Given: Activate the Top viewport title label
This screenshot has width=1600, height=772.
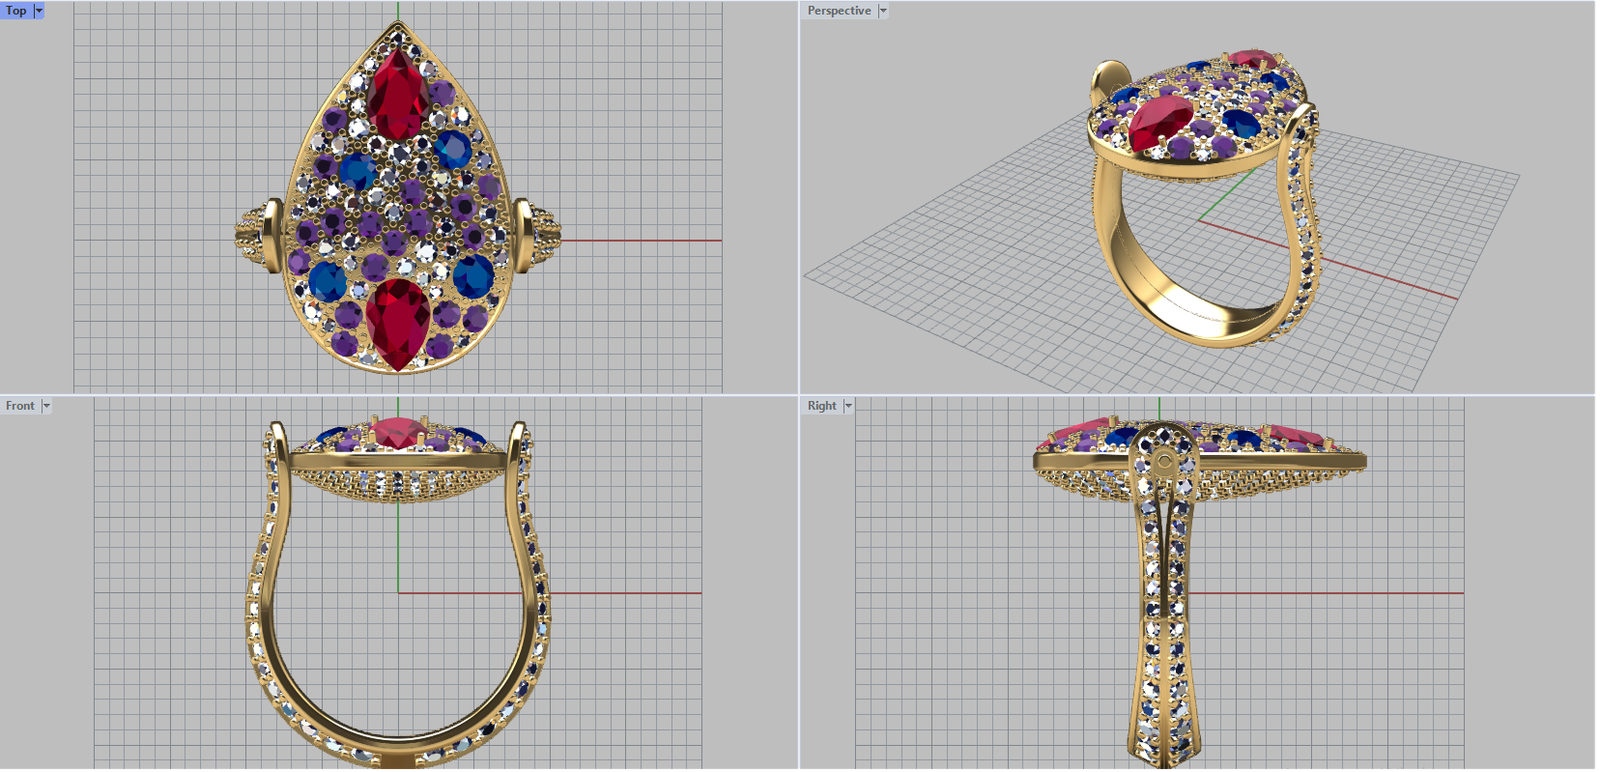Looking at the screenshot, I should [16, 11].
